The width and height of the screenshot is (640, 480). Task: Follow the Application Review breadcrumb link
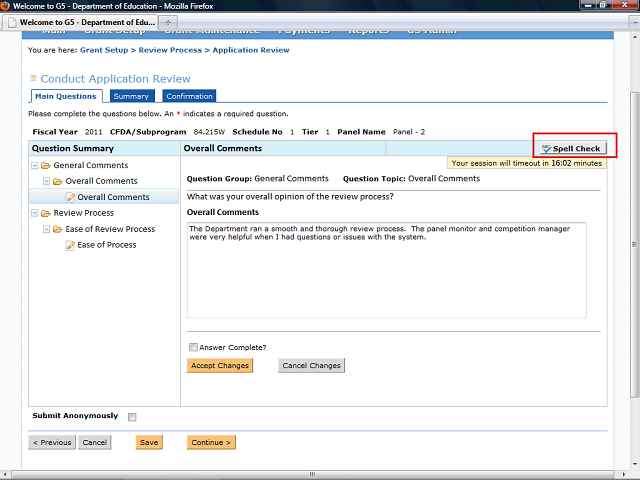click(x=251, y=50)
